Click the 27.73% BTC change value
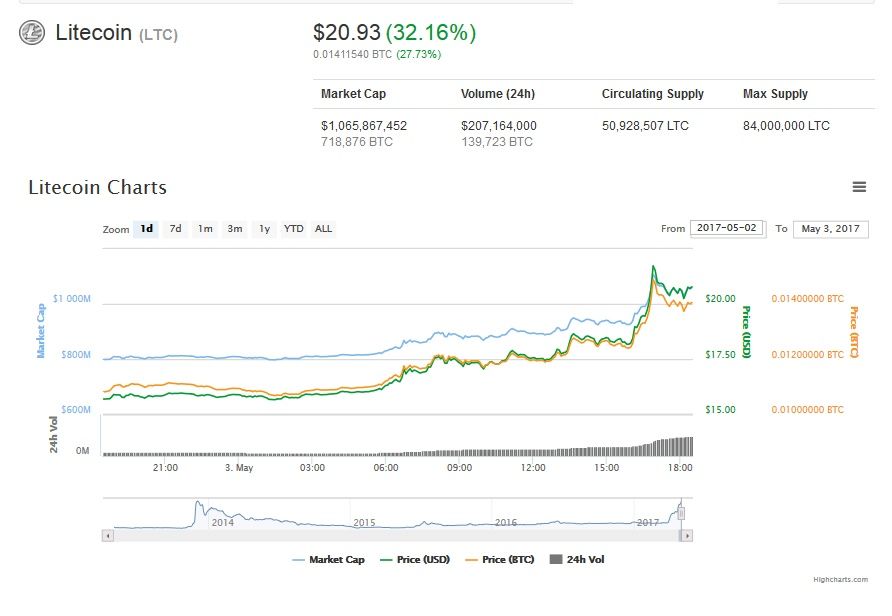Viewport: 892px width, 616px height. pos(419,55)
